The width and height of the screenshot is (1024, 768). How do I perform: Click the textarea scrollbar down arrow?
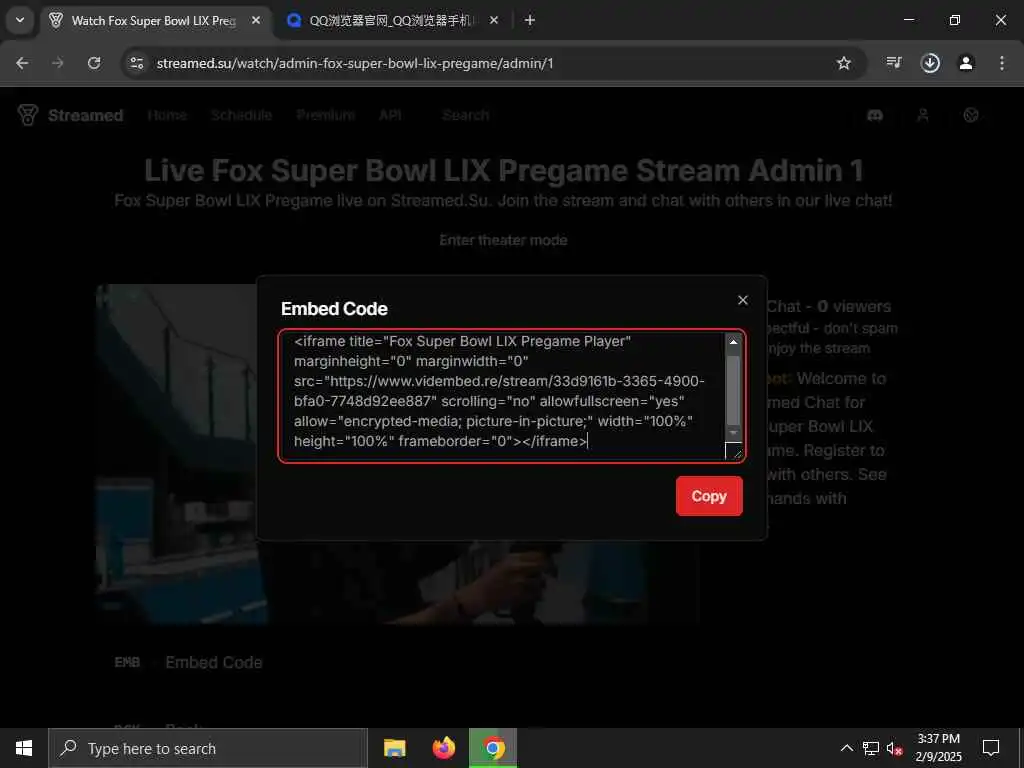coord(733,433)
